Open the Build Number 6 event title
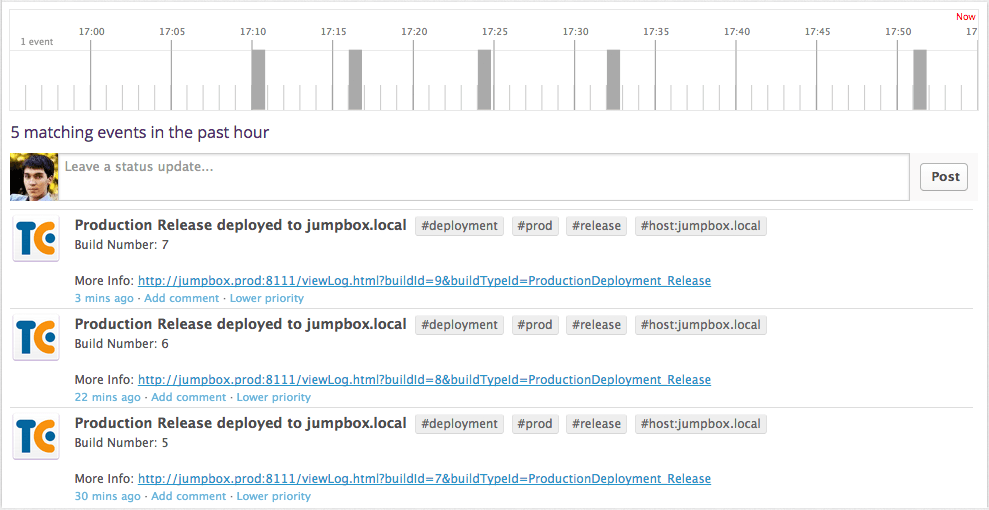The width and height of the screenshot is (989, 510). click(240, 324)
